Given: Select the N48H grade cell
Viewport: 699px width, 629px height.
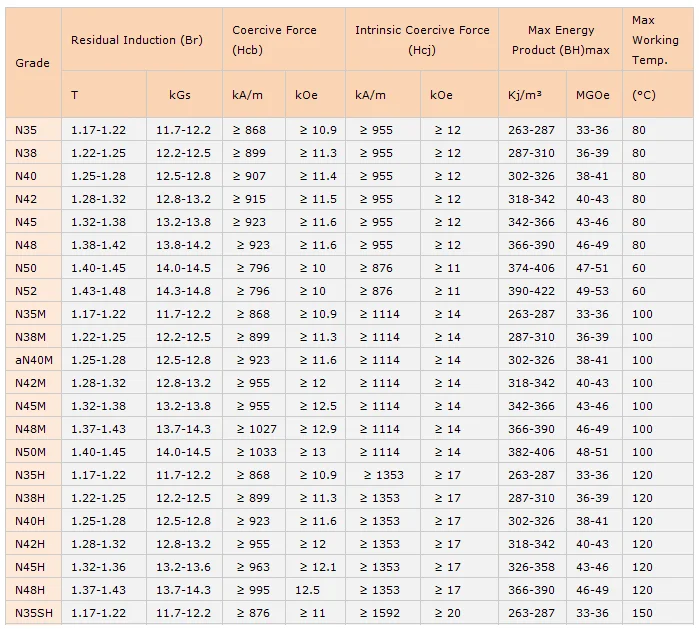Looking at the screenshot, I should click(x=30, y=590).
